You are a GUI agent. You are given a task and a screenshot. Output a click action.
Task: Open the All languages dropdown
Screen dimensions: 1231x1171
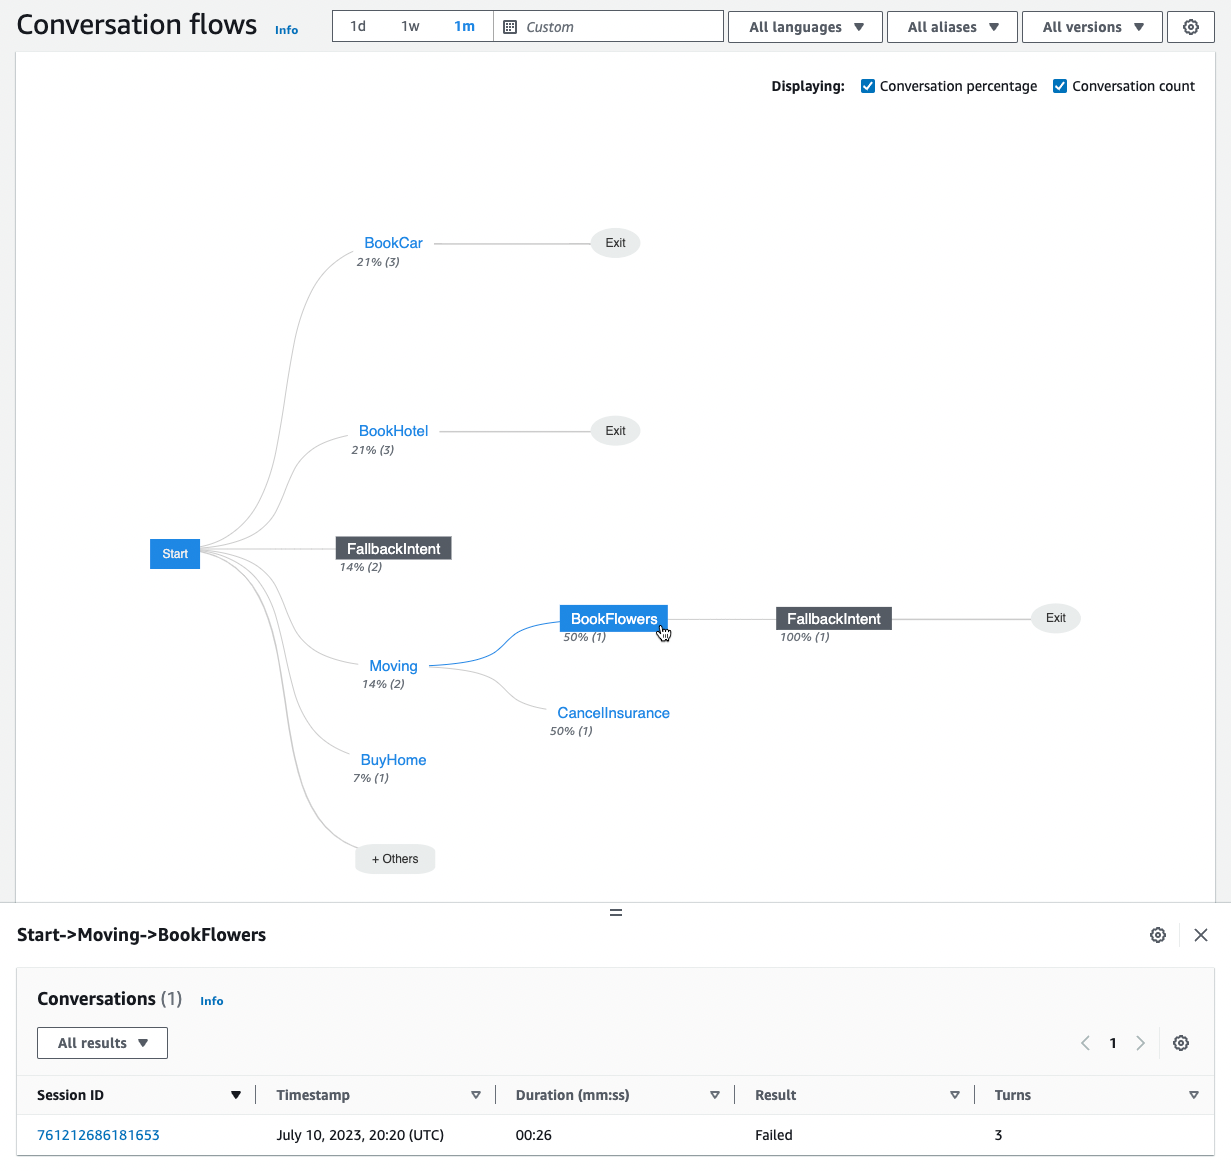coord(805,27)
